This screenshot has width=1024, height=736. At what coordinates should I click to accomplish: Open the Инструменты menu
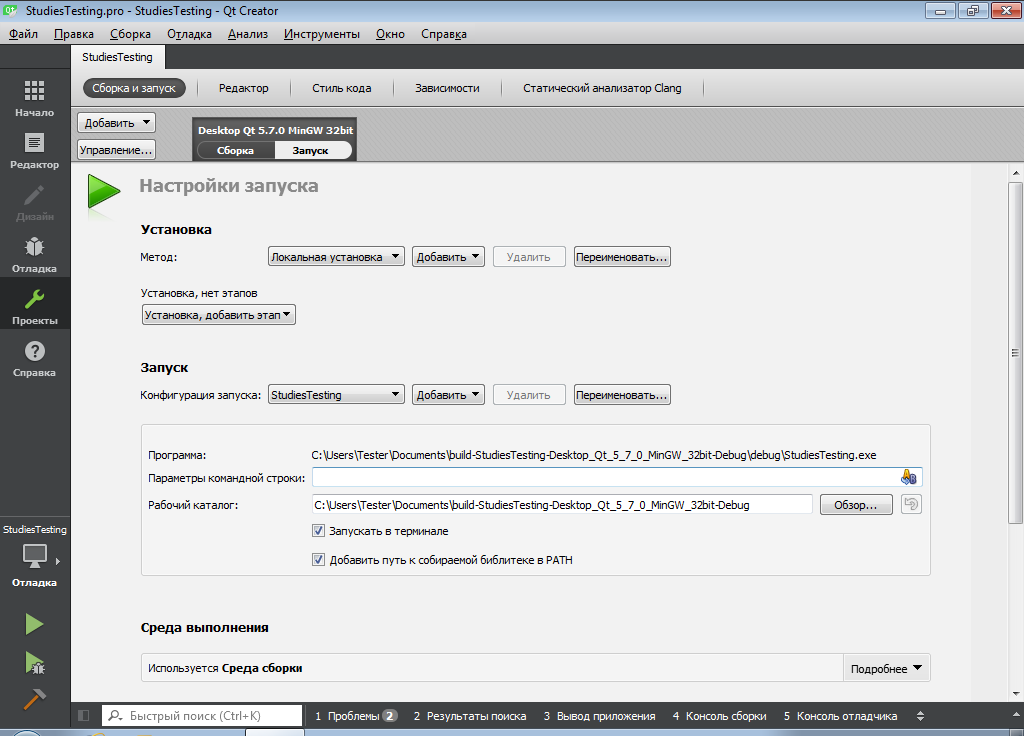pyautogui.click(x=321, y=34)
